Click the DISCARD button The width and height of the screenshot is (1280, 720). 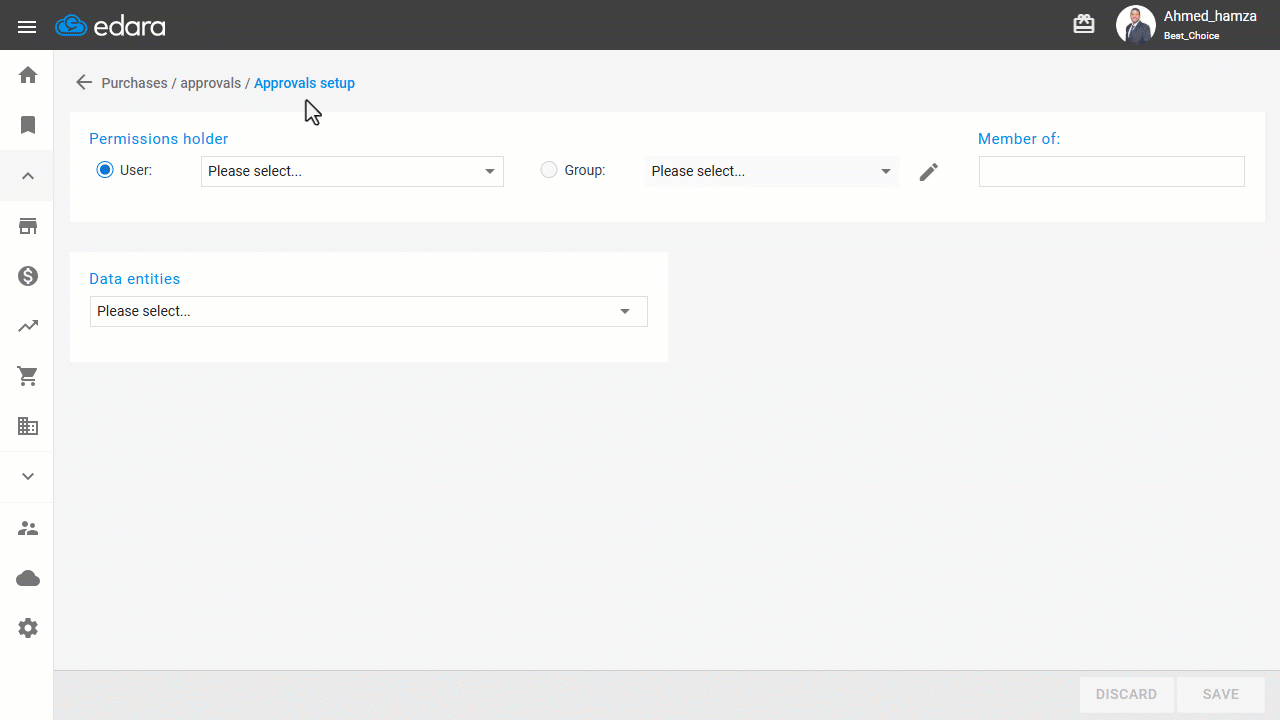click(x=1126, y=694)
